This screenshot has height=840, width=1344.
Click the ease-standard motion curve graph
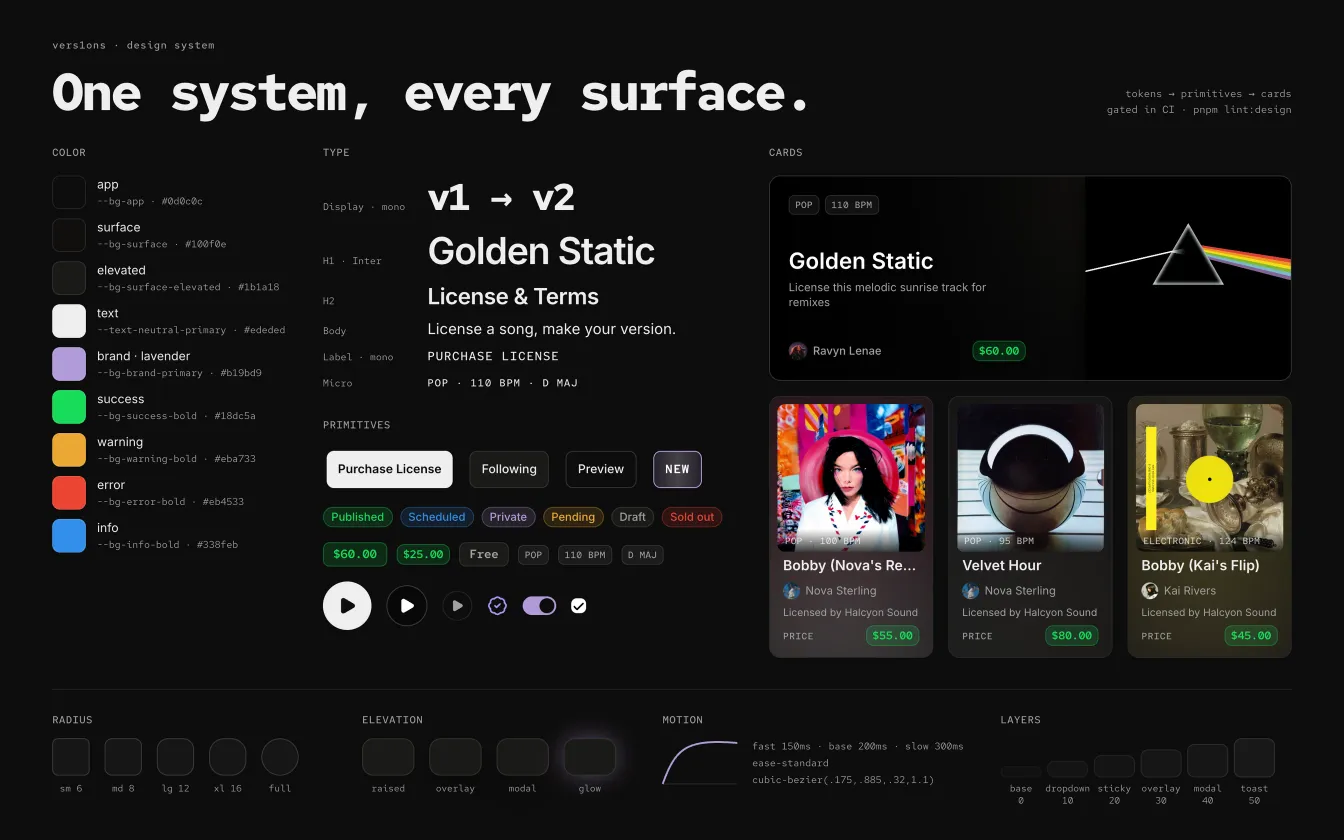coord(700,762)
